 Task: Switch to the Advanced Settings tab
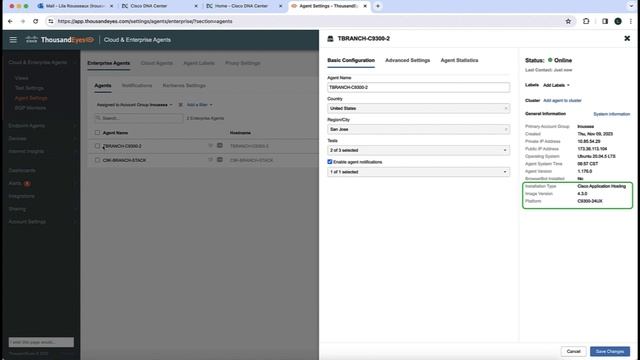pos(407,60)
